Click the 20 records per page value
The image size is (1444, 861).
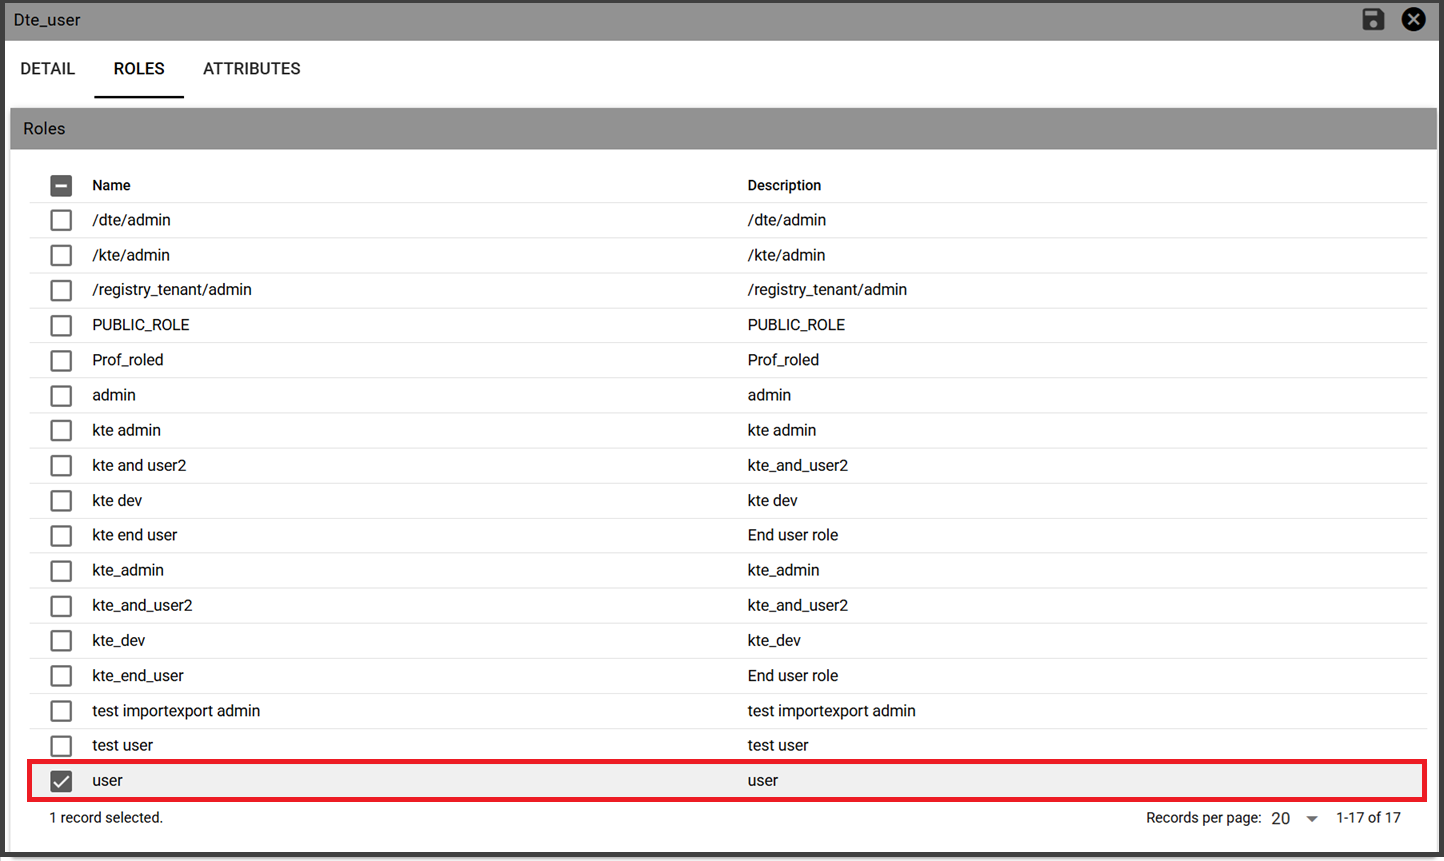(x=1280, y=818)
